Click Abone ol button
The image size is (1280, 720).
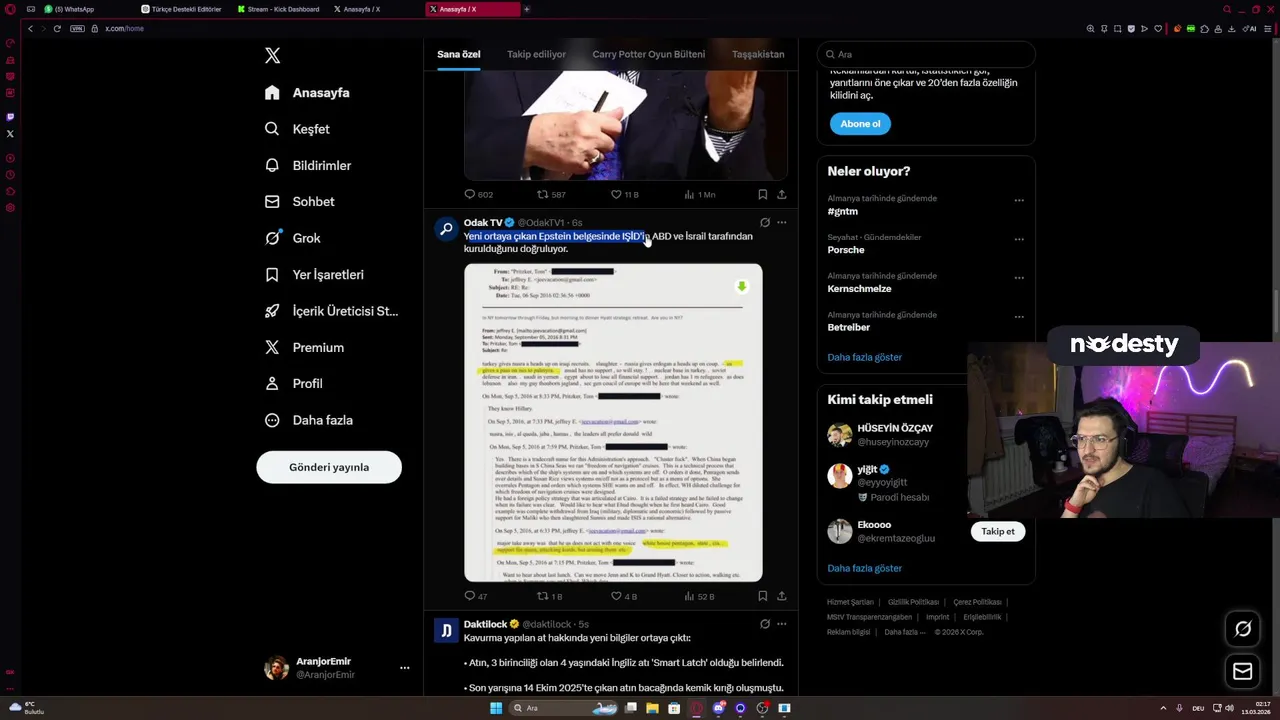pyautogui.click(x=860, y=124)
